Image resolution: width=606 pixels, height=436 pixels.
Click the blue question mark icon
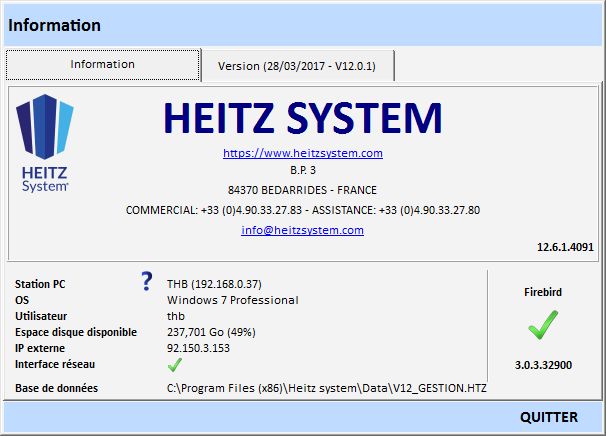pyautogui.click(x=146, y=281)
